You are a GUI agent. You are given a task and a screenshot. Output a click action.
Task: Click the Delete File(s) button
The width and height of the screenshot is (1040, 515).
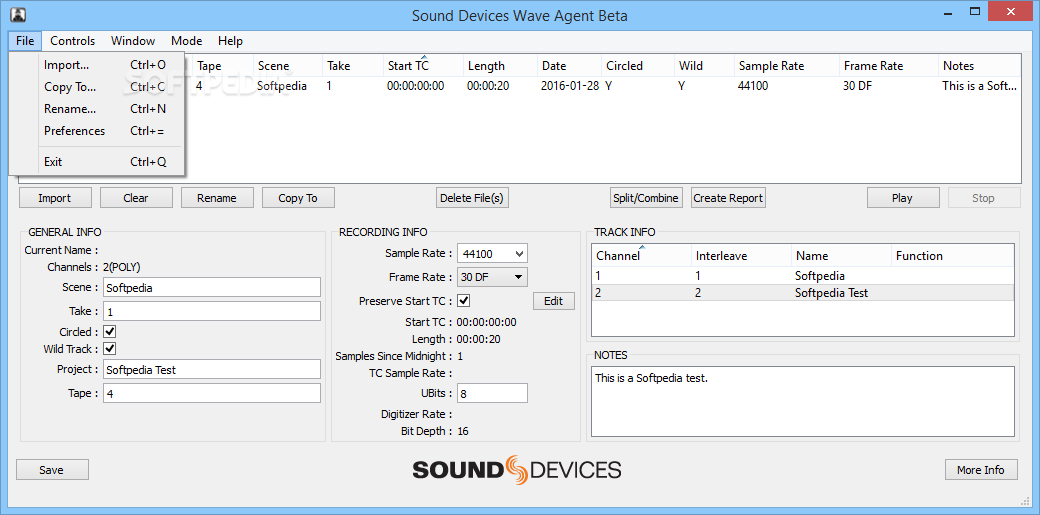point(472,198)
